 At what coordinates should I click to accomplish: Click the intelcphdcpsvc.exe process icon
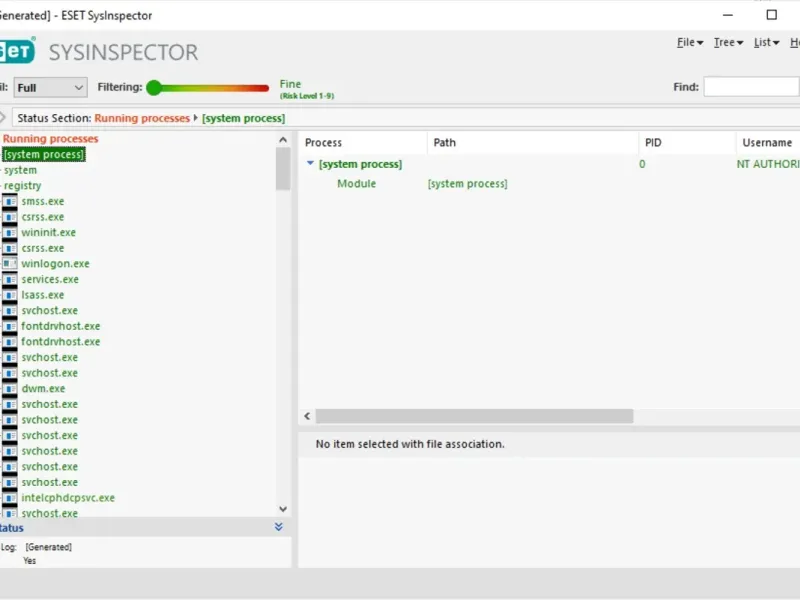click(10, 498)
